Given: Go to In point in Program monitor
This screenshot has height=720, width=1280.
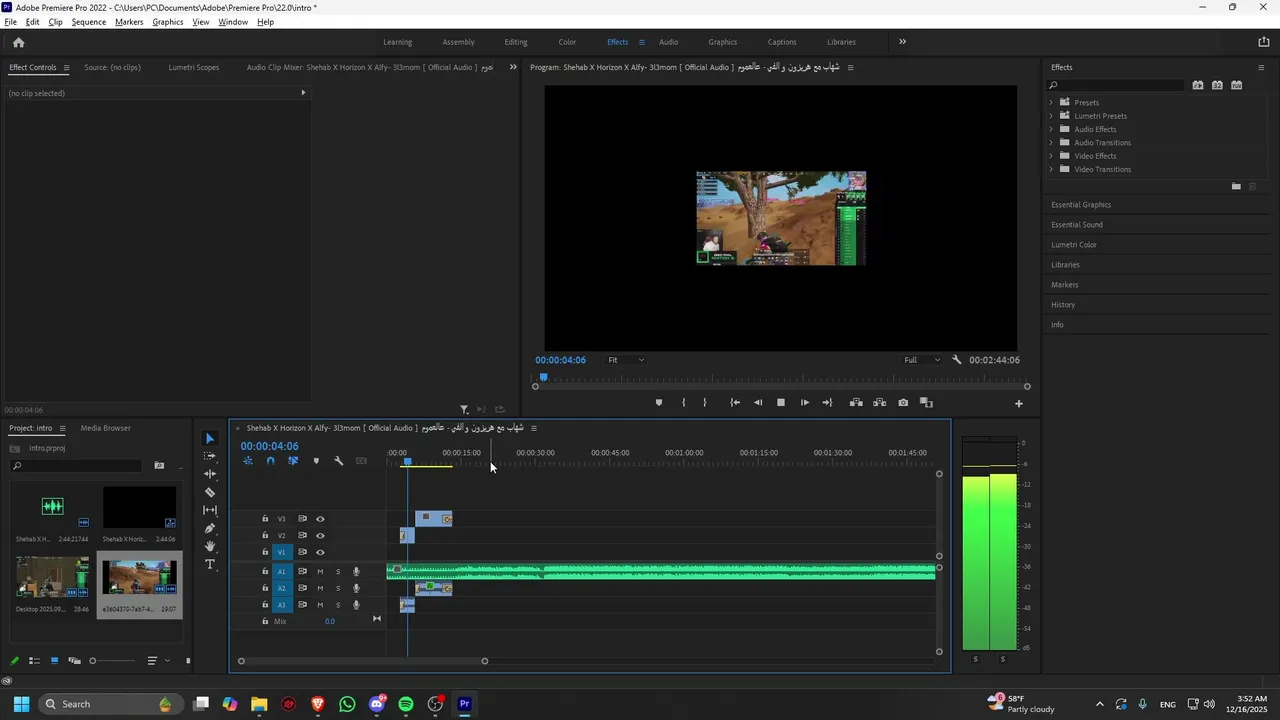Looking at the screenshot, I should pos(735,402).
